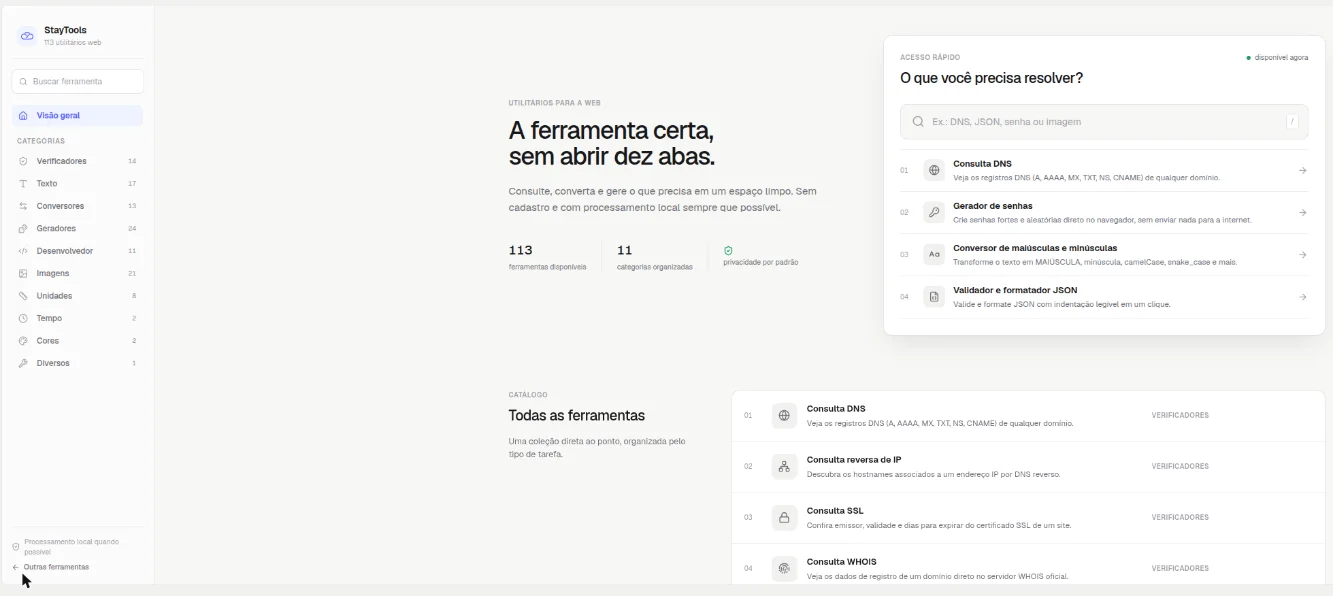Click the Desenvolvedor code brackets icon
This screenshot has height=596, width=1333.
click(x=23, y=251)
